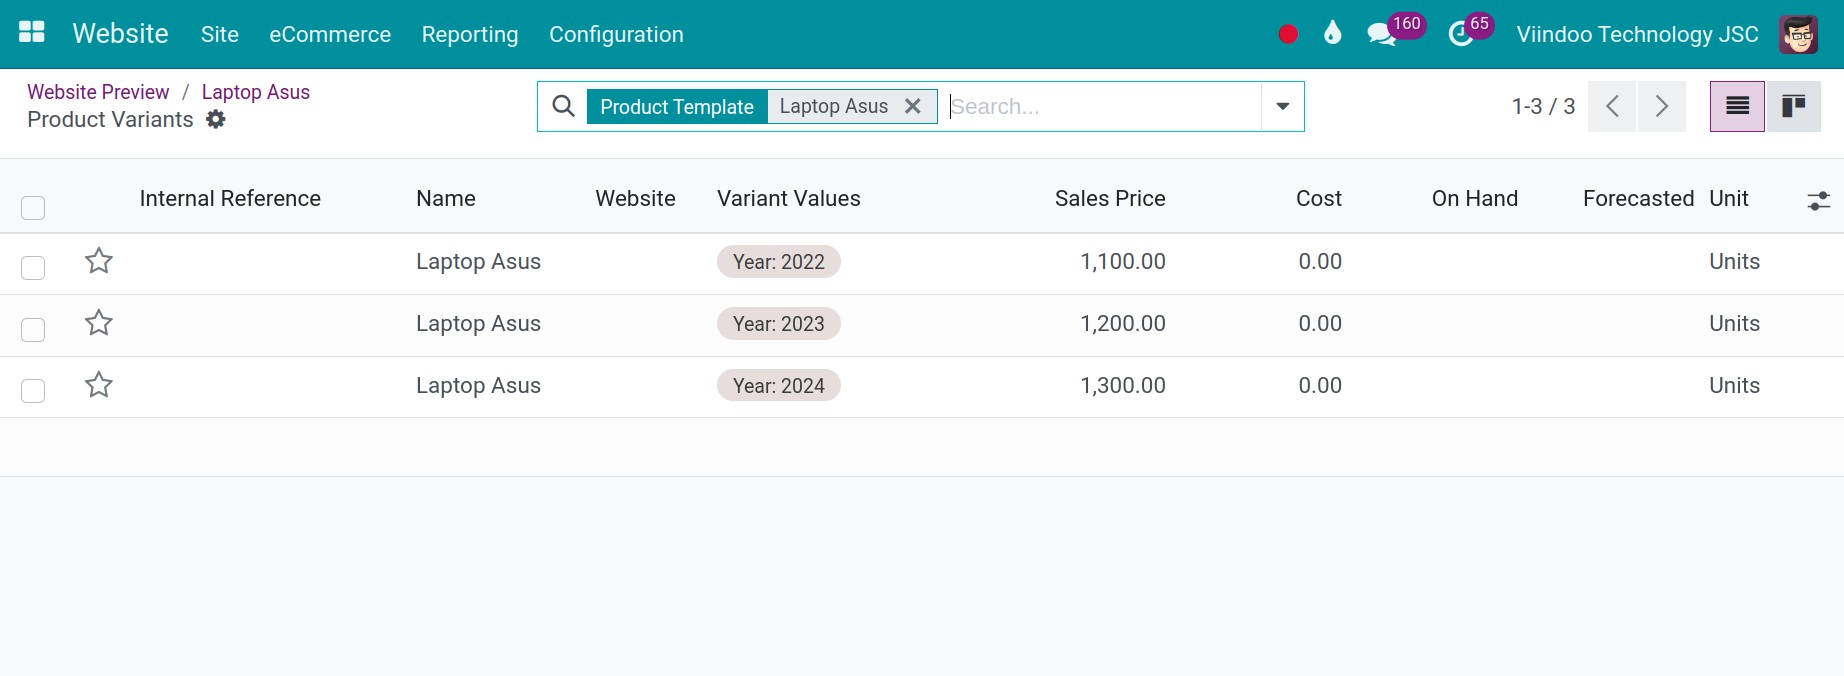Open company switcher Viindoo Technology JSC
The height and width of the screenshot is (676, 1844).
pos(1637,34)
